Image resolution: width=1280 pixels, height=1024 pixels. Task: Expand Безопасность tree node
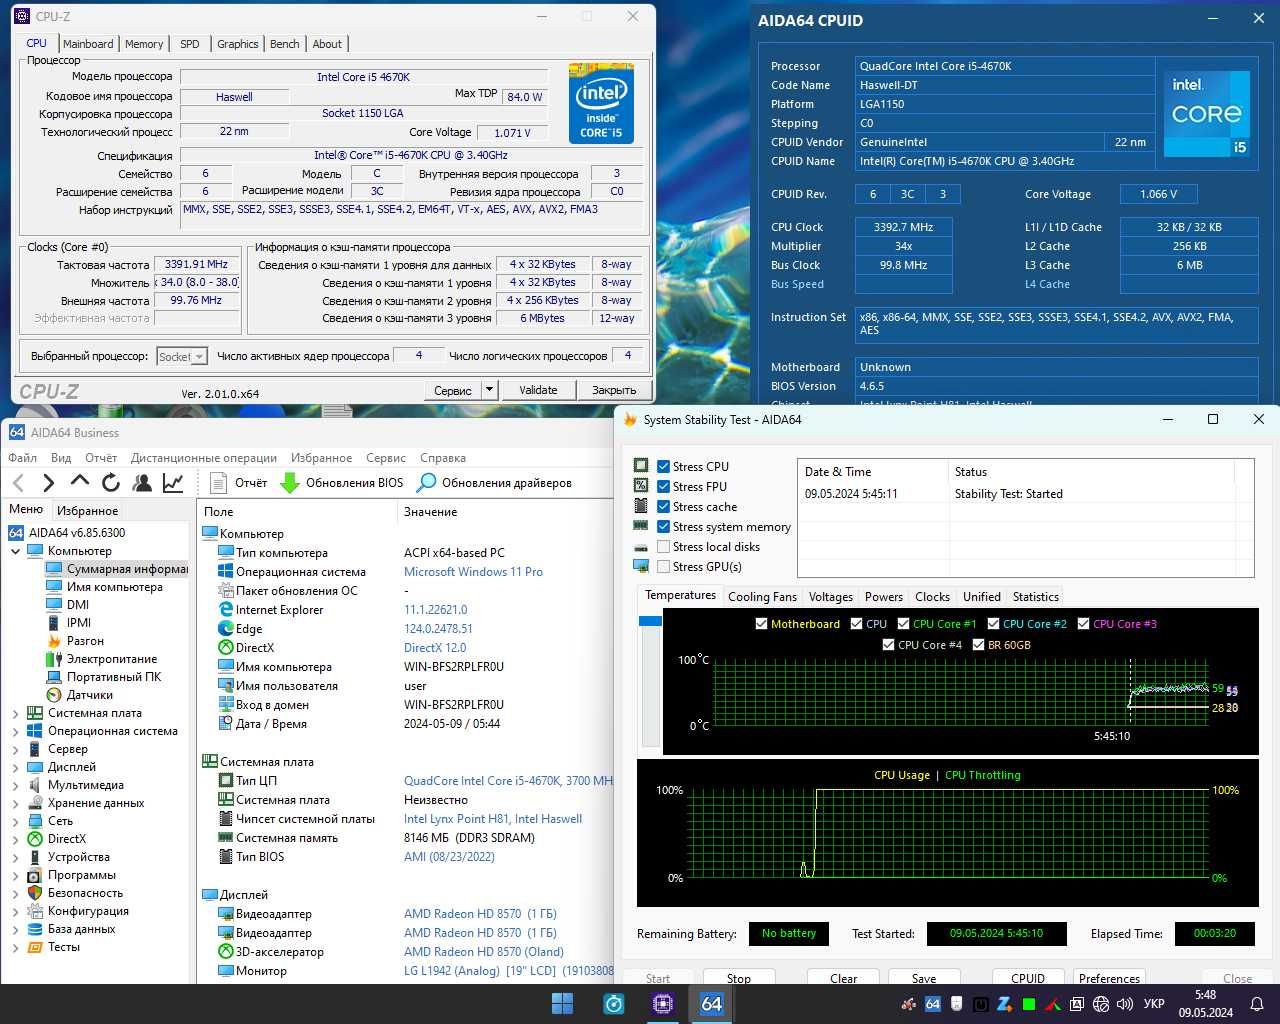click(x=16, y=893)
